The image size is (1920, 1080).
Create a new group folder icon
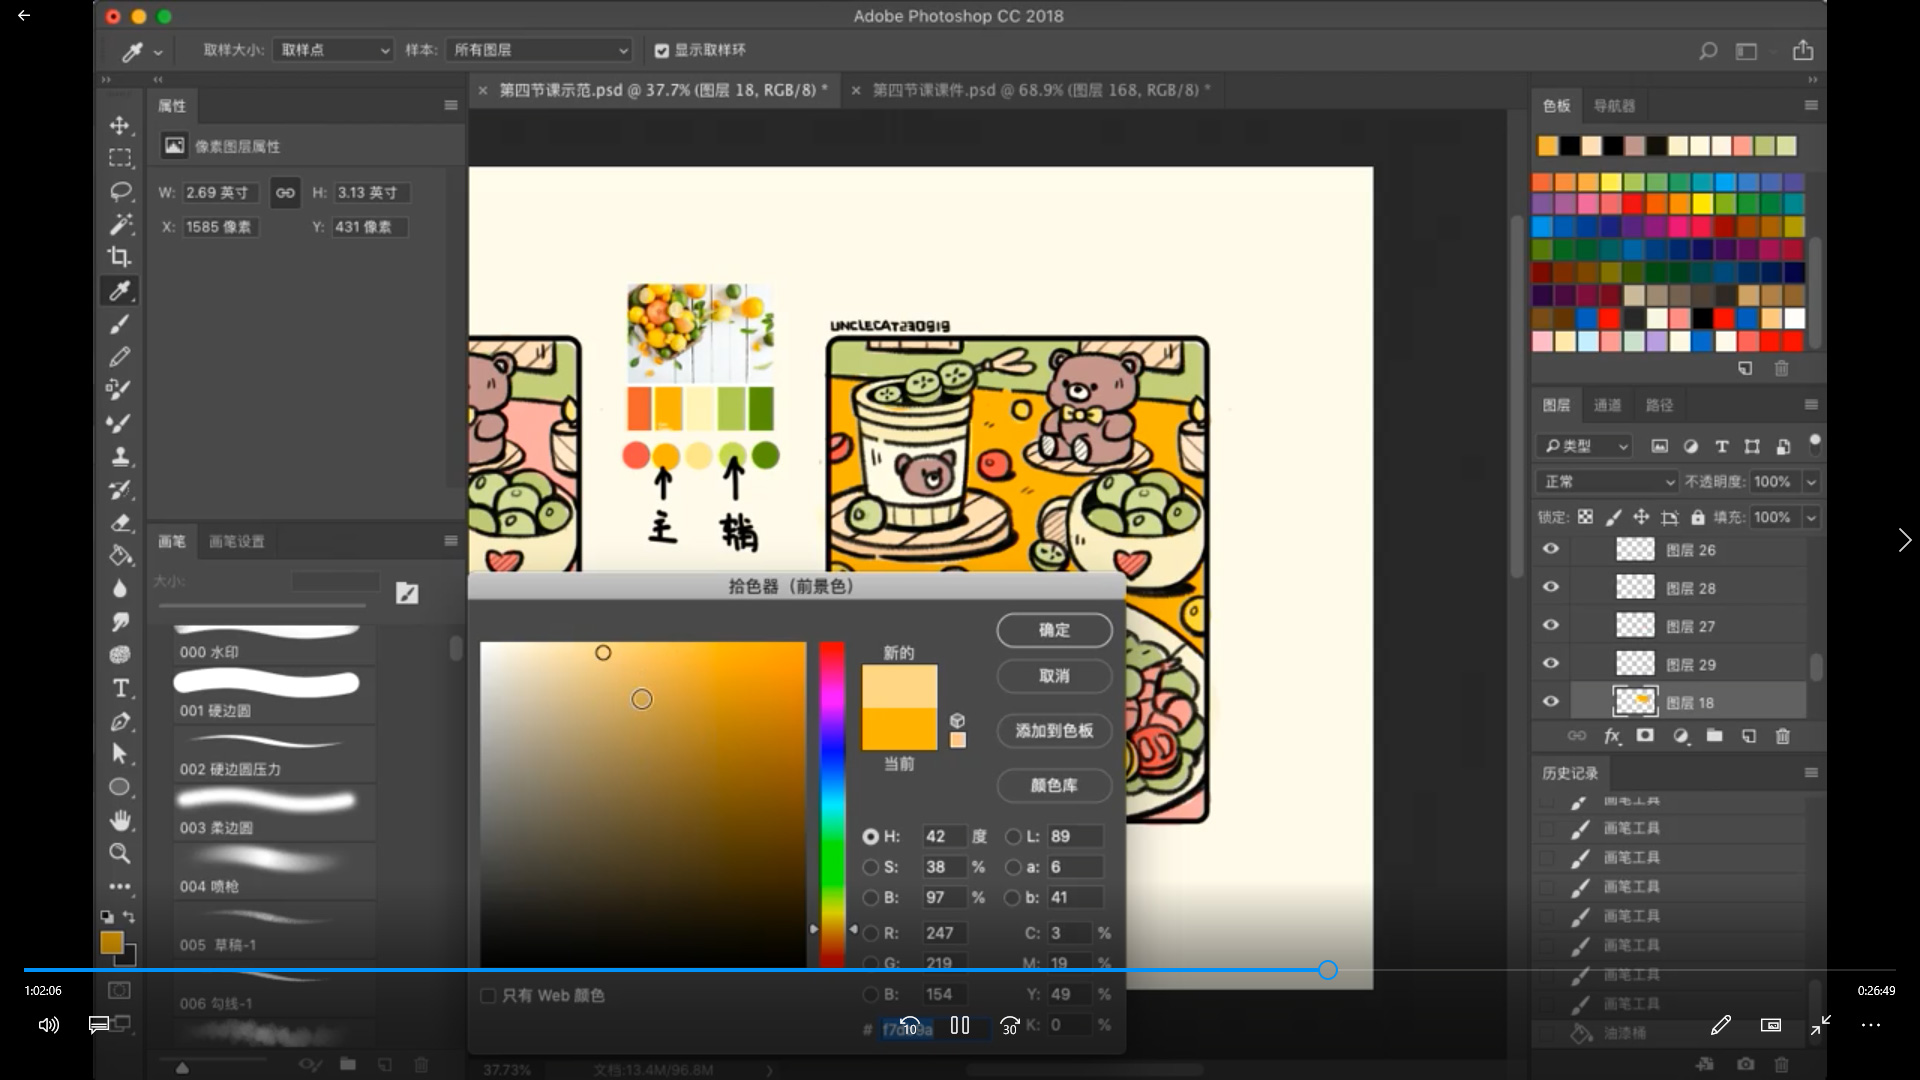coord(1714,736)
